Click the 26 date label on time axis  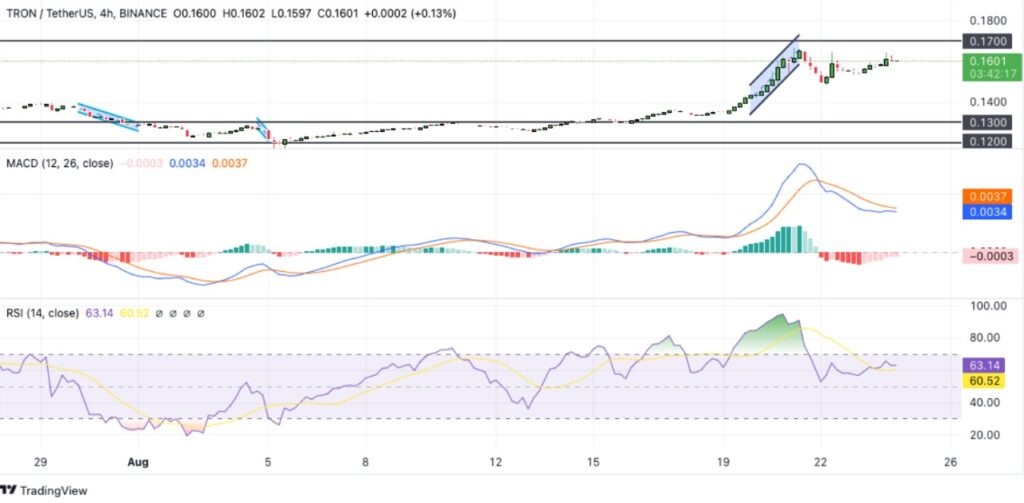coord(951,462)
